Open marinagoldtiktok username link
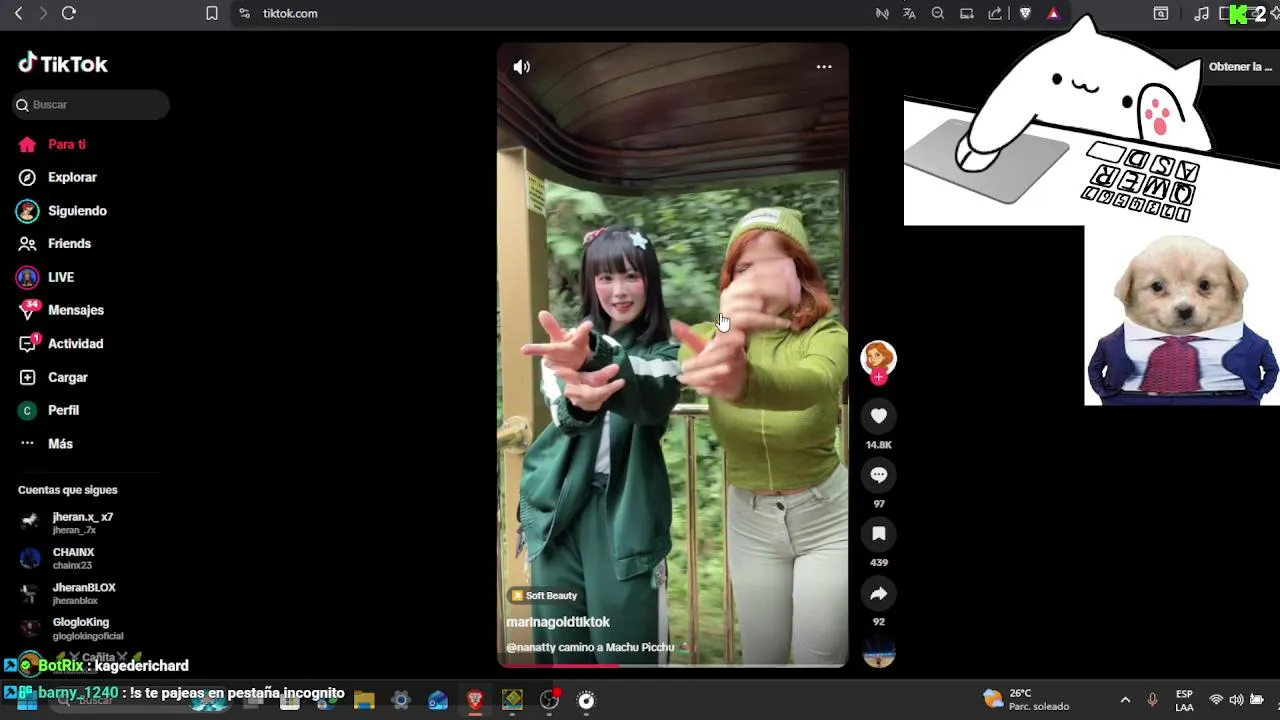This screenshot has width=1280, height=720. tap(558, 622)
